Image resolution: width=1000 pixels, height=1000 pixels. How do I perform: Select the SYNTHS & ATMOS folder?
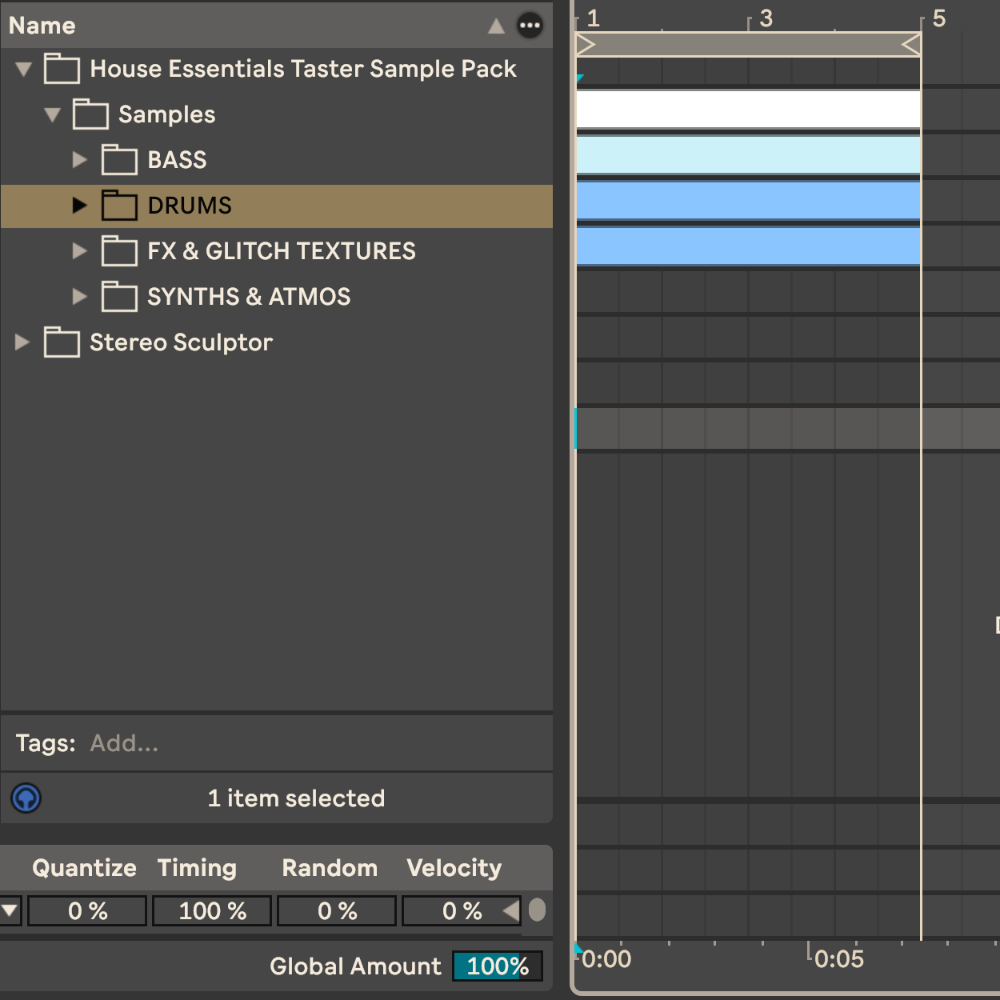(x=248, y=297)
